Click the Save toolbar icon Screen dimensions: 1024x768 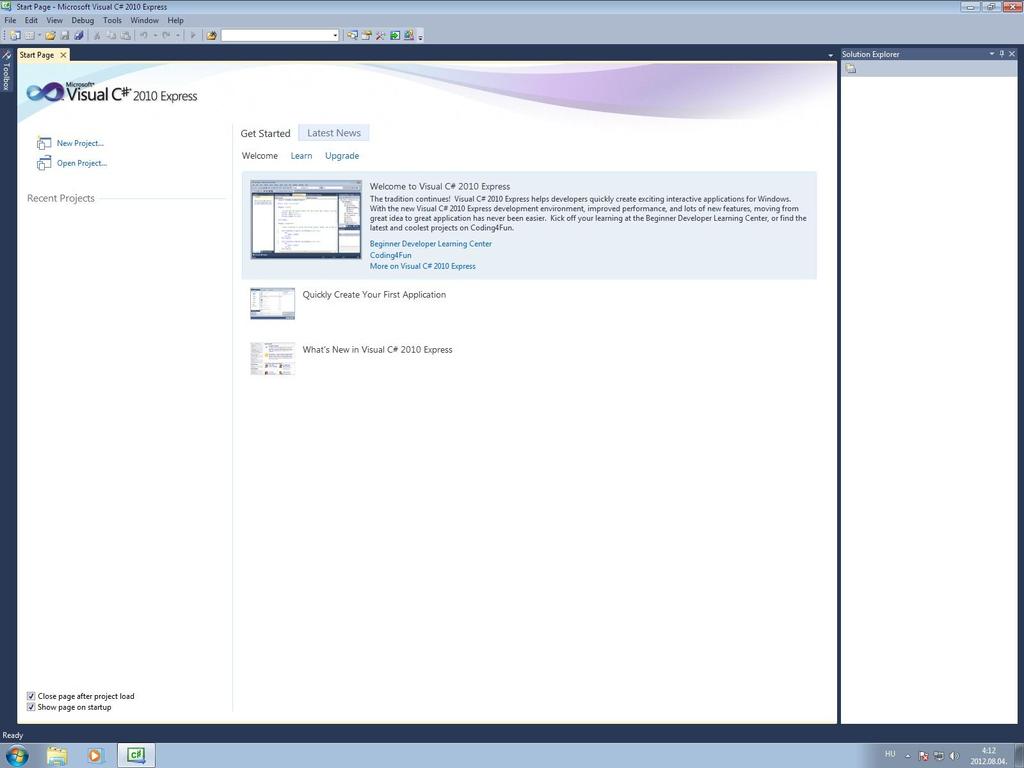(x=65, y=35)
